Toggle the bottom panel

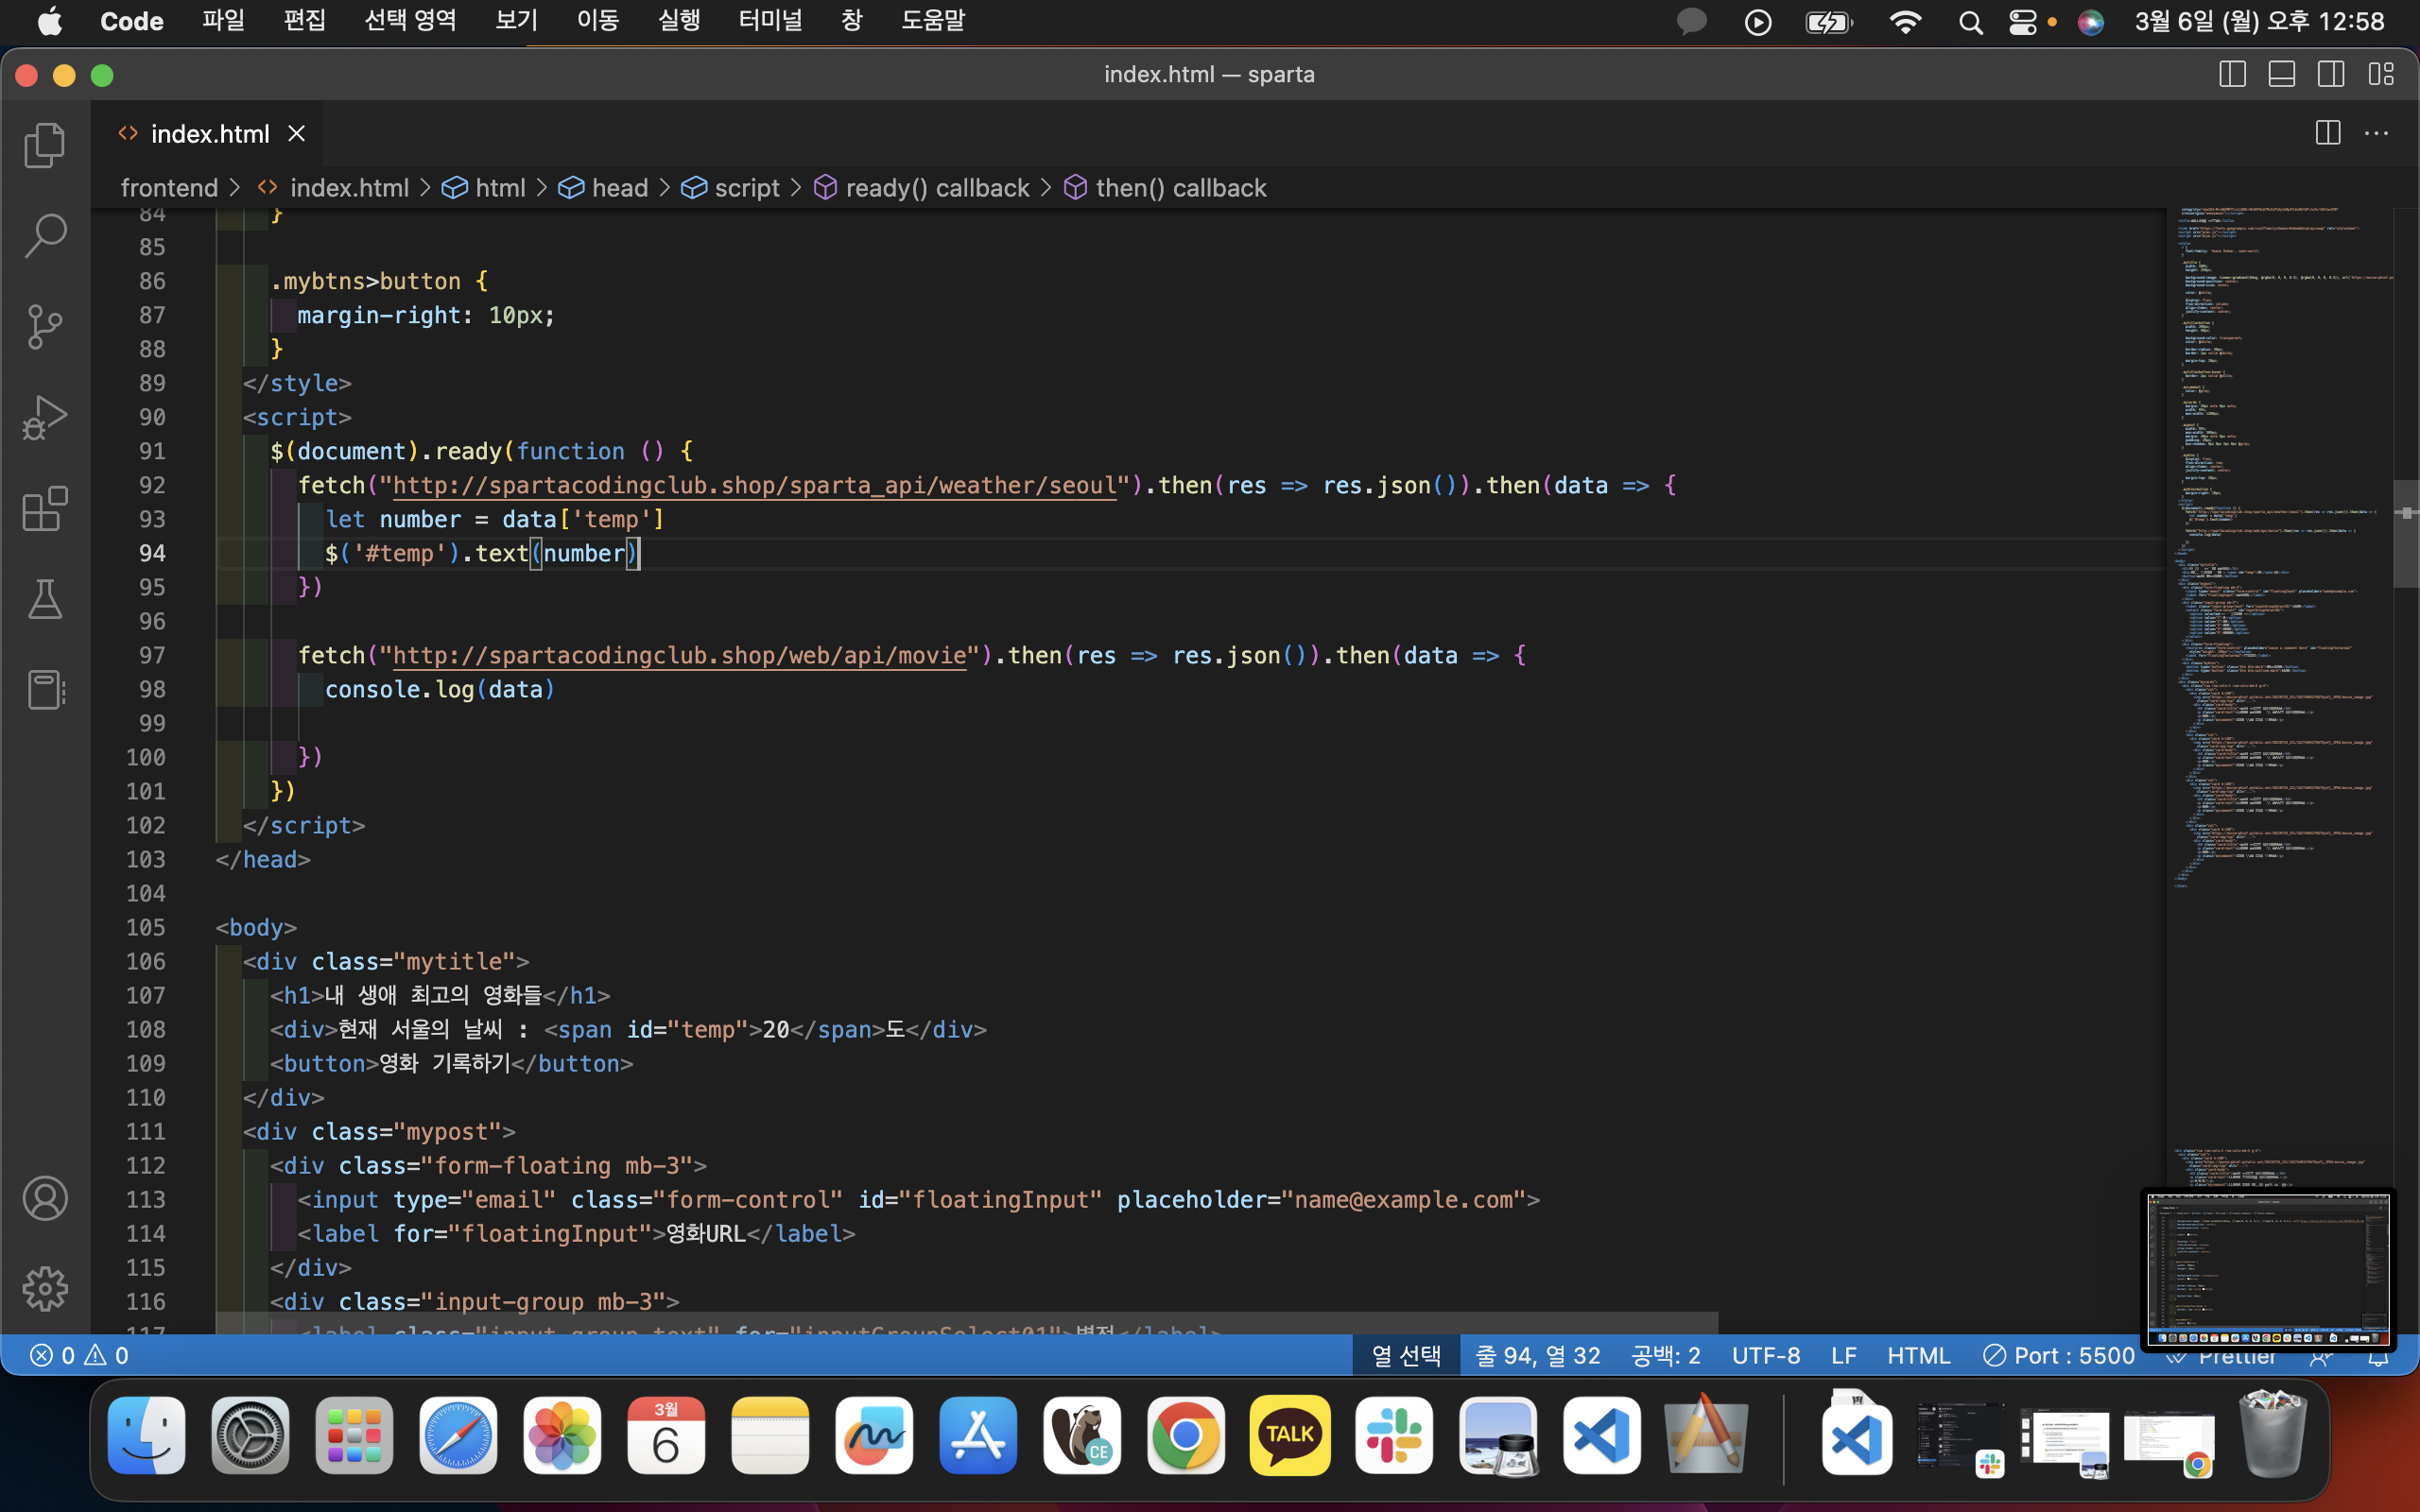tap(2281, 74)
